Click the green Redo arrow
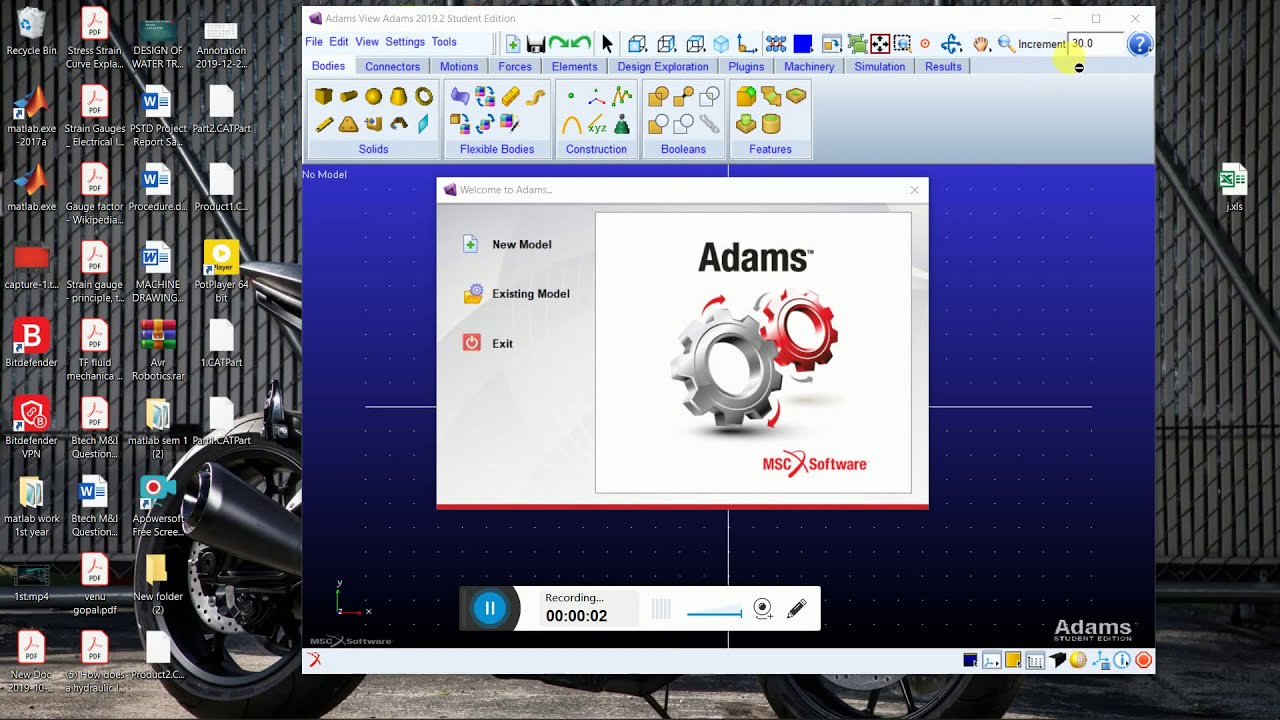1280x720 pixels. 558,43
